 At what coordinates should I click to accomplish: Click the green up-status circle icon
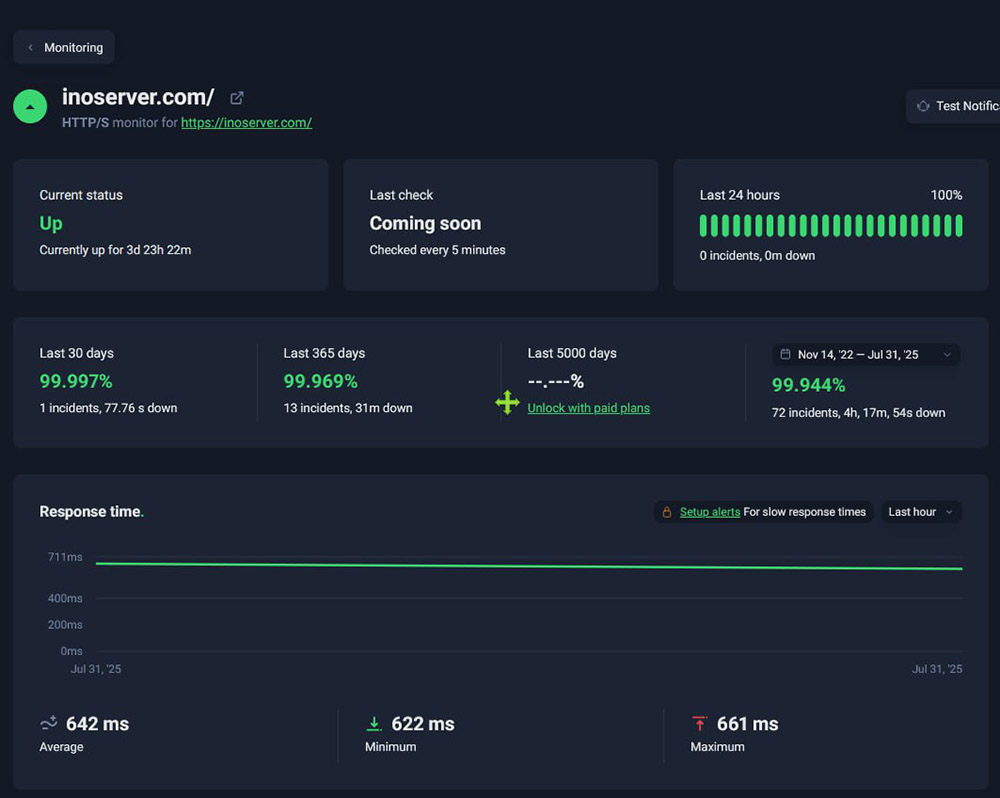coord(30,107)
